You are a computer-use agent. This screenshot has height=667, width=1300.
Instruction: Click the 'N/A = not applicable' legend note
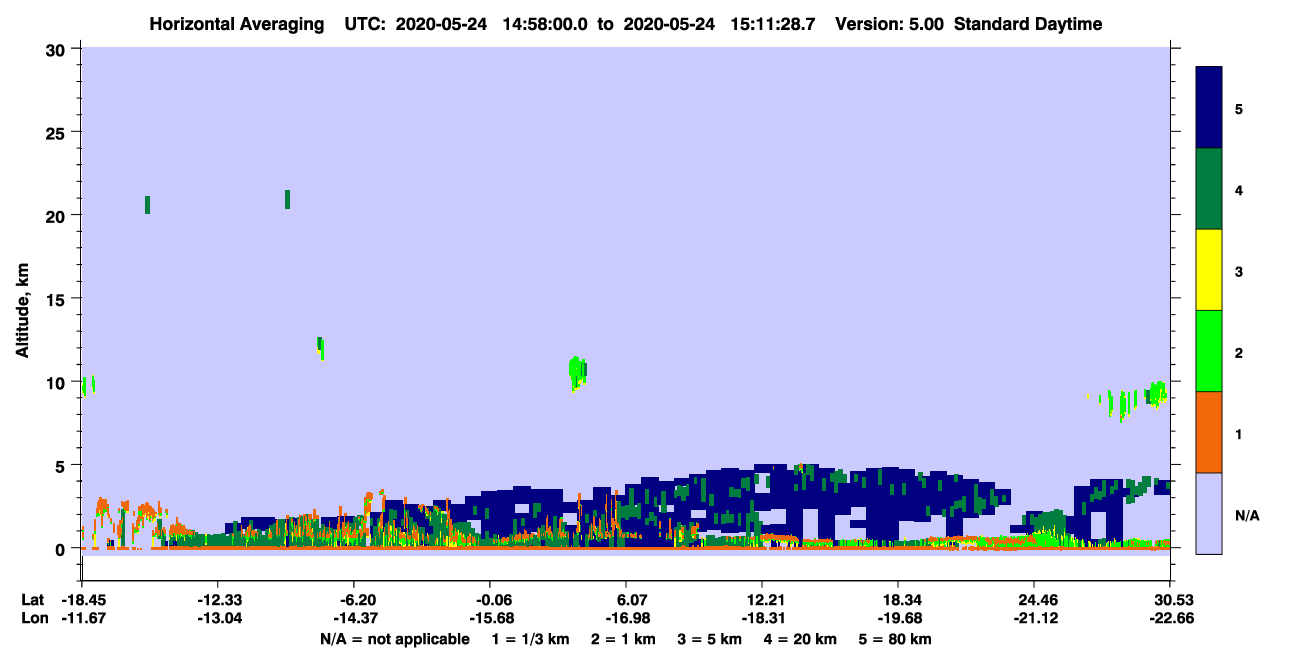(x=394, y=639)
